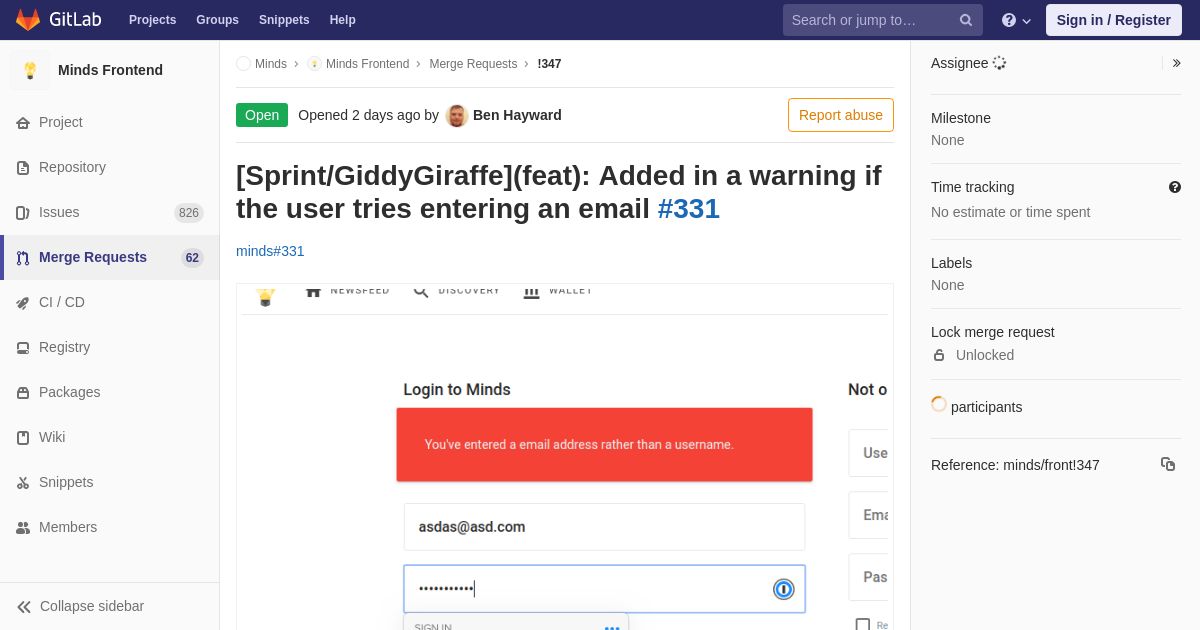
Task: Collapse the right sidebar chevrons
Action: click(x=1176, y=63)
